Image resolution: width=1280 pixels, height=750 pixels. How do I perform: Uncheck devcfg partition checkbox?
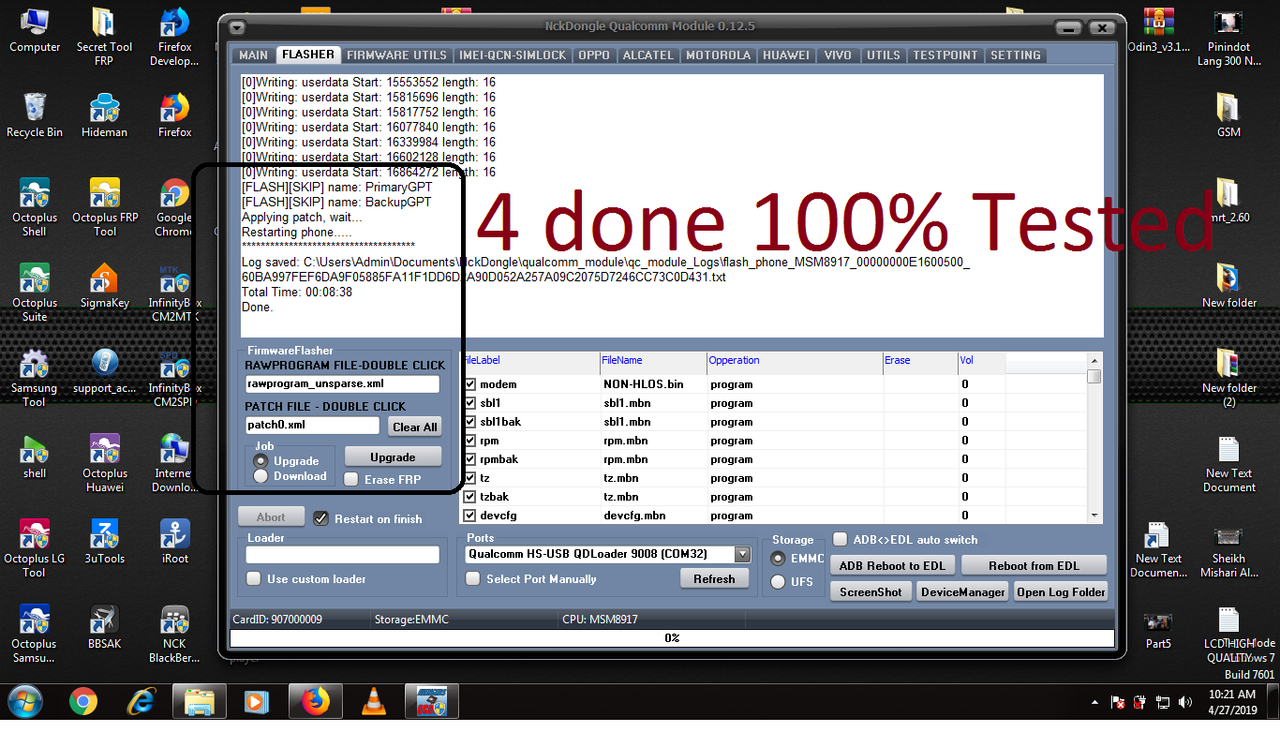[471, 515]
